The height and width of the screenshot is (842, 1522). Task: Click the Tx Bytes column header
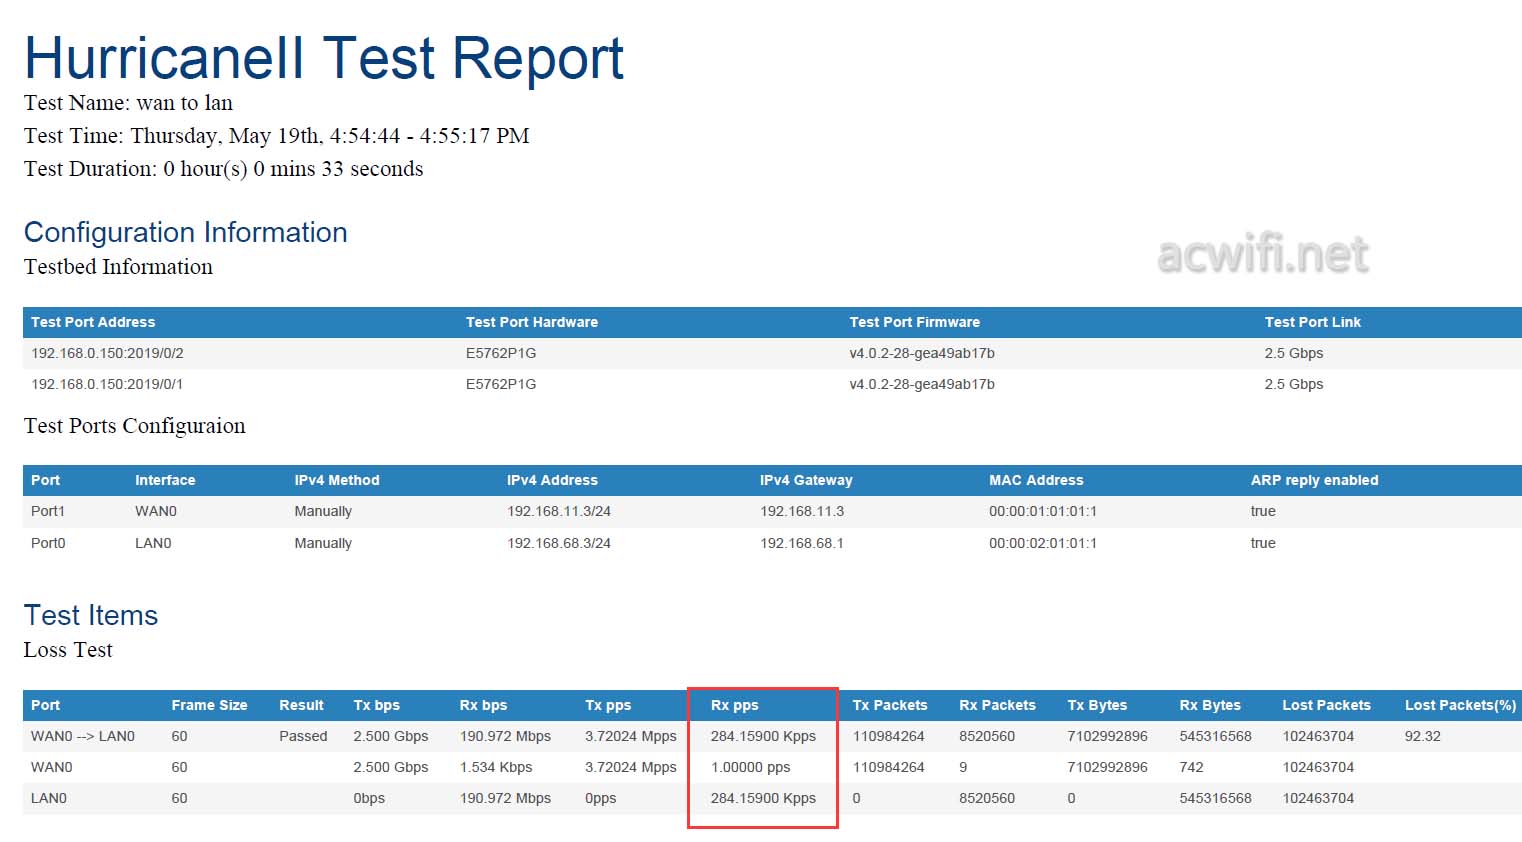click(1097, 705)
